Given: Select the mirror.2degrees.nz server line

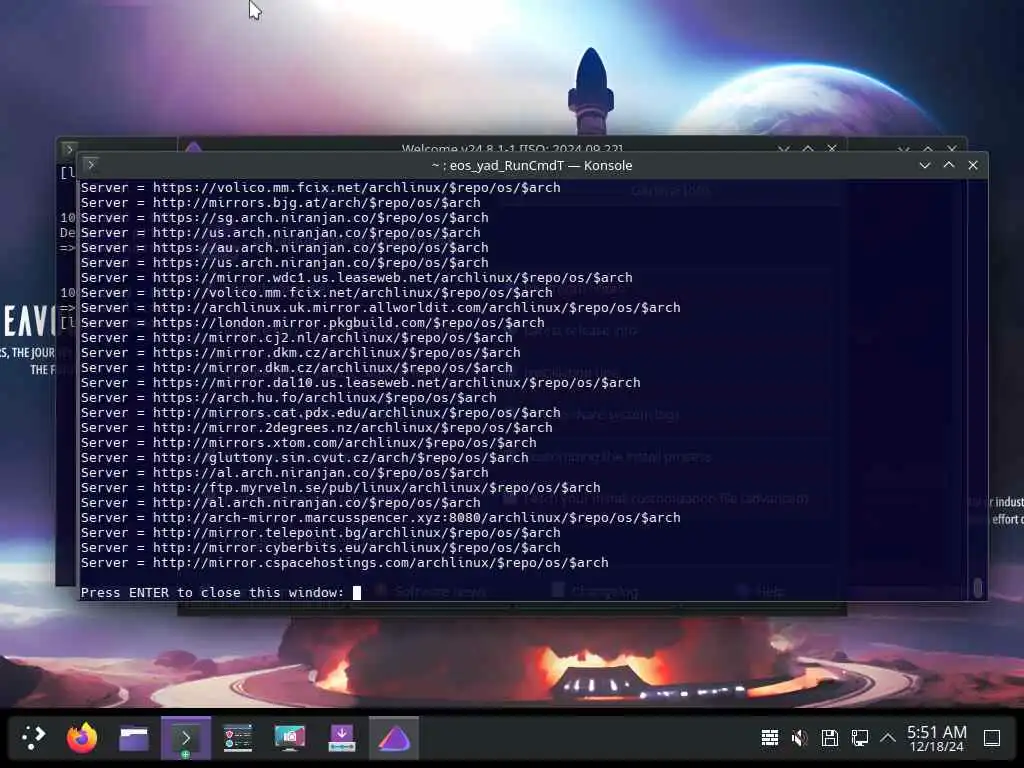Looking at the screenshot, I should click(x=317, y=428).
